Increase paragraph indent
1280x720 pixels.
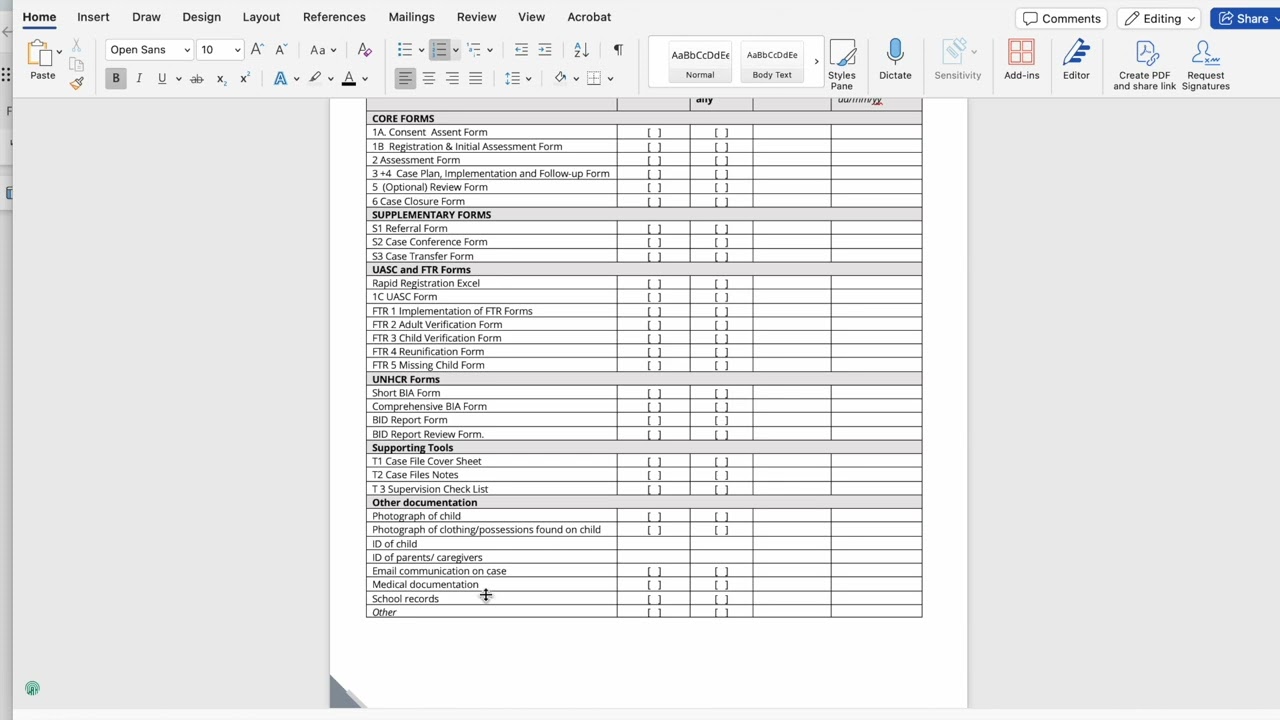545,49
